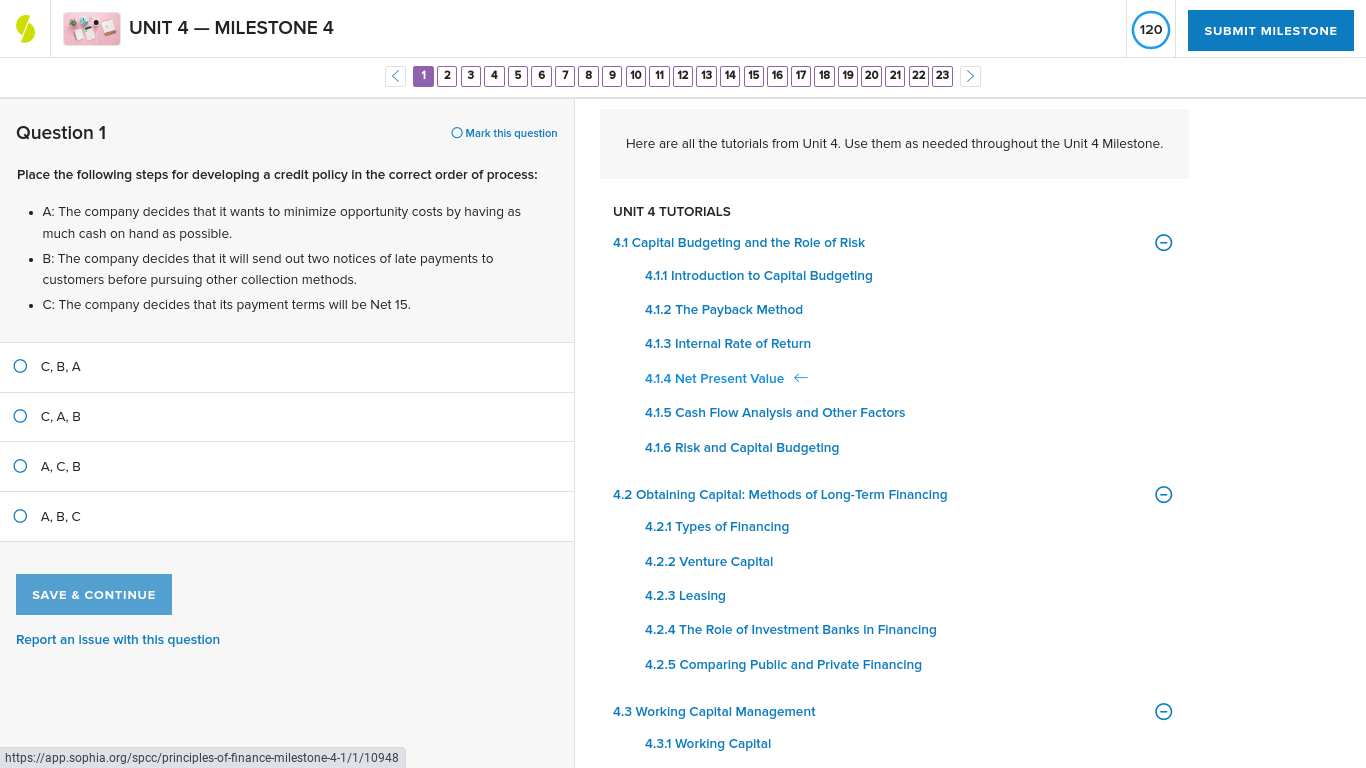This screenshot has height=768, width=1366.
Task: Collapse the 4.3 Working Capital Management section
Action: point(1163,711)
